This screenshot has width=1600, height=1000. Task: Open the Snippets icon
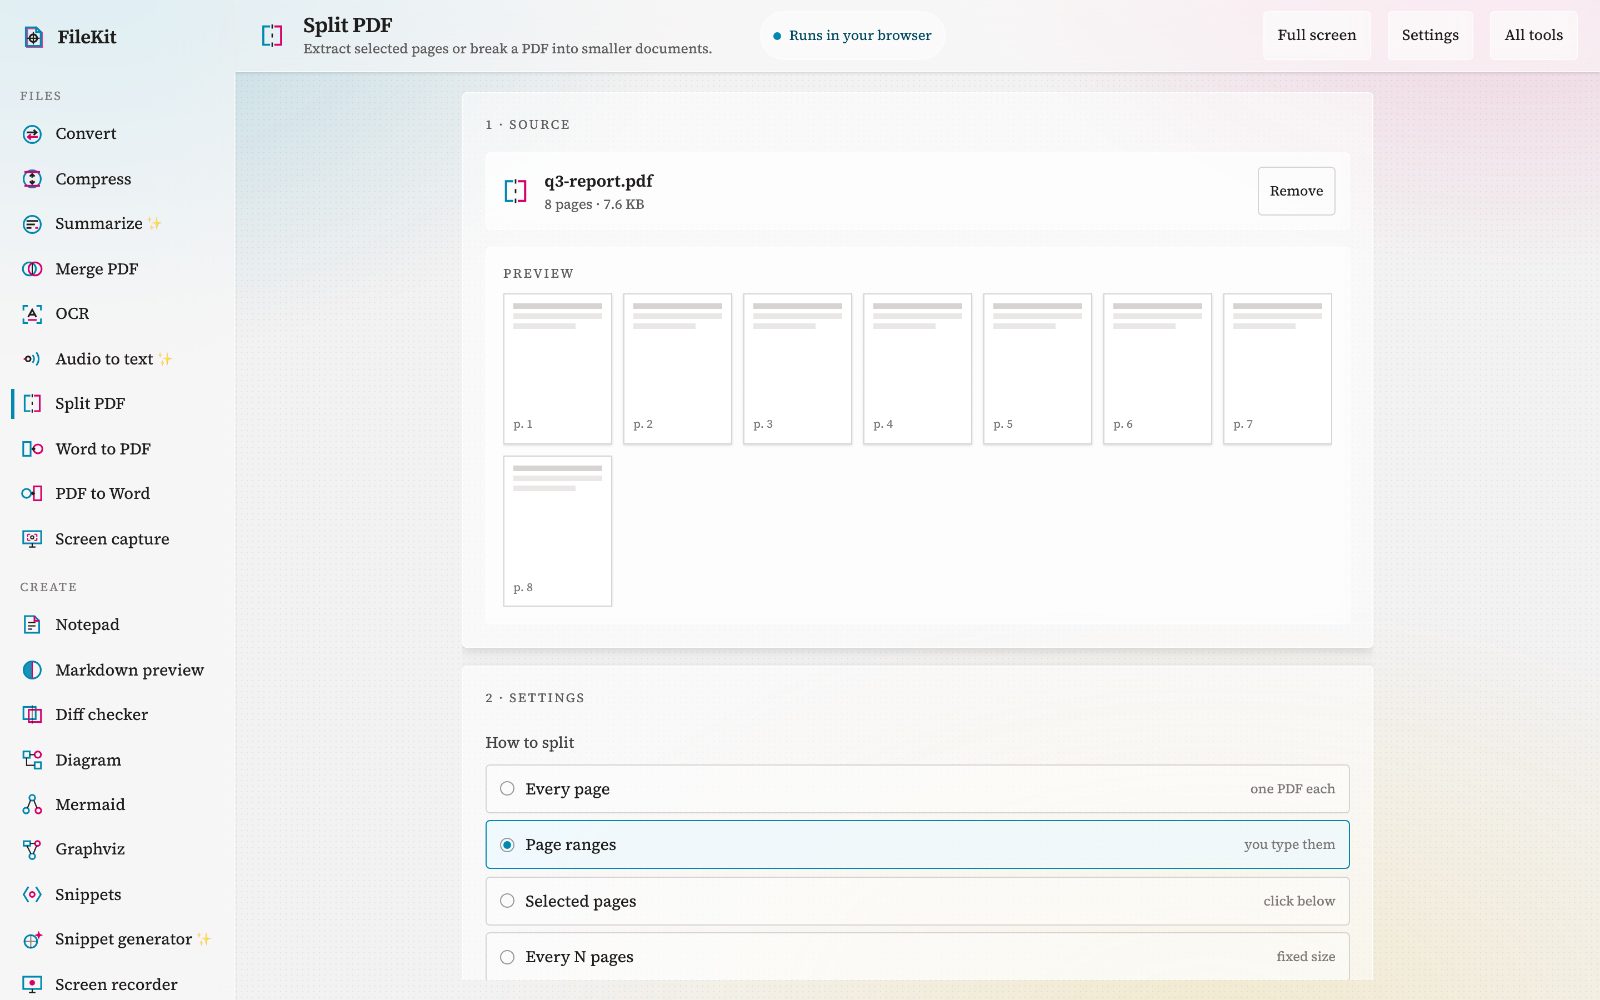32,895
